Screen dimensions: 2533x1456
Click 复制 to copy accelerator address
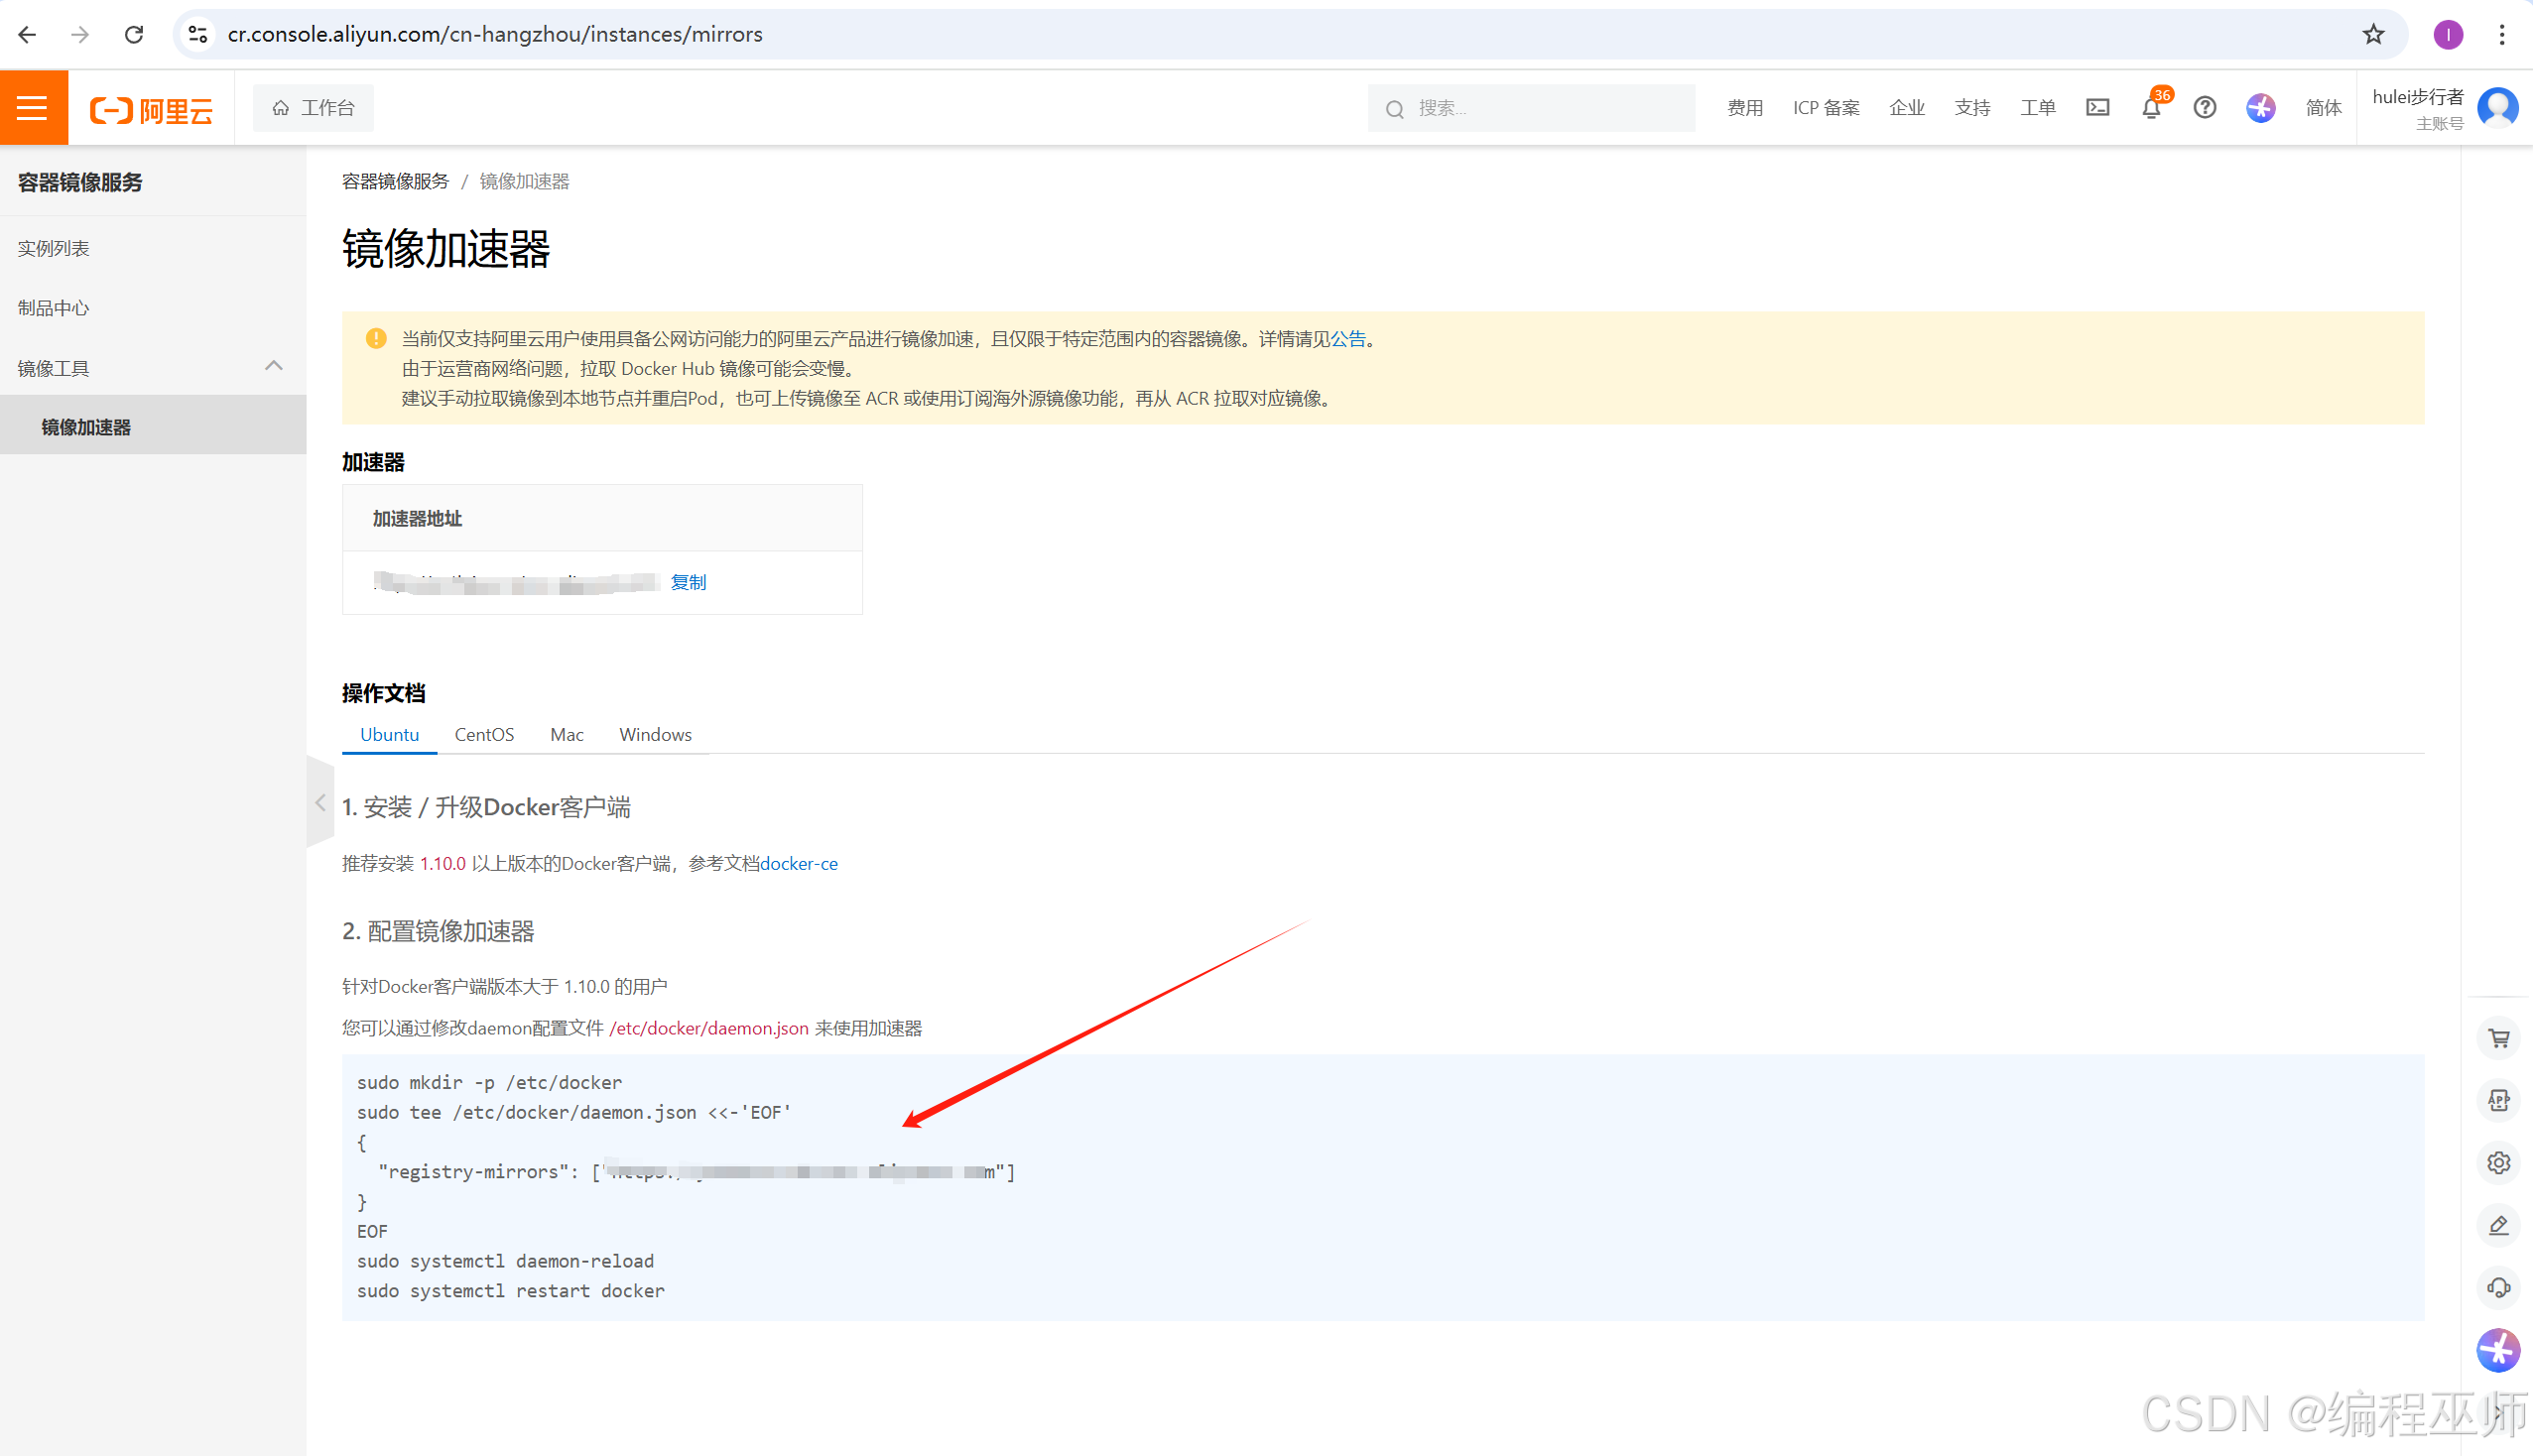click(688, 583)
